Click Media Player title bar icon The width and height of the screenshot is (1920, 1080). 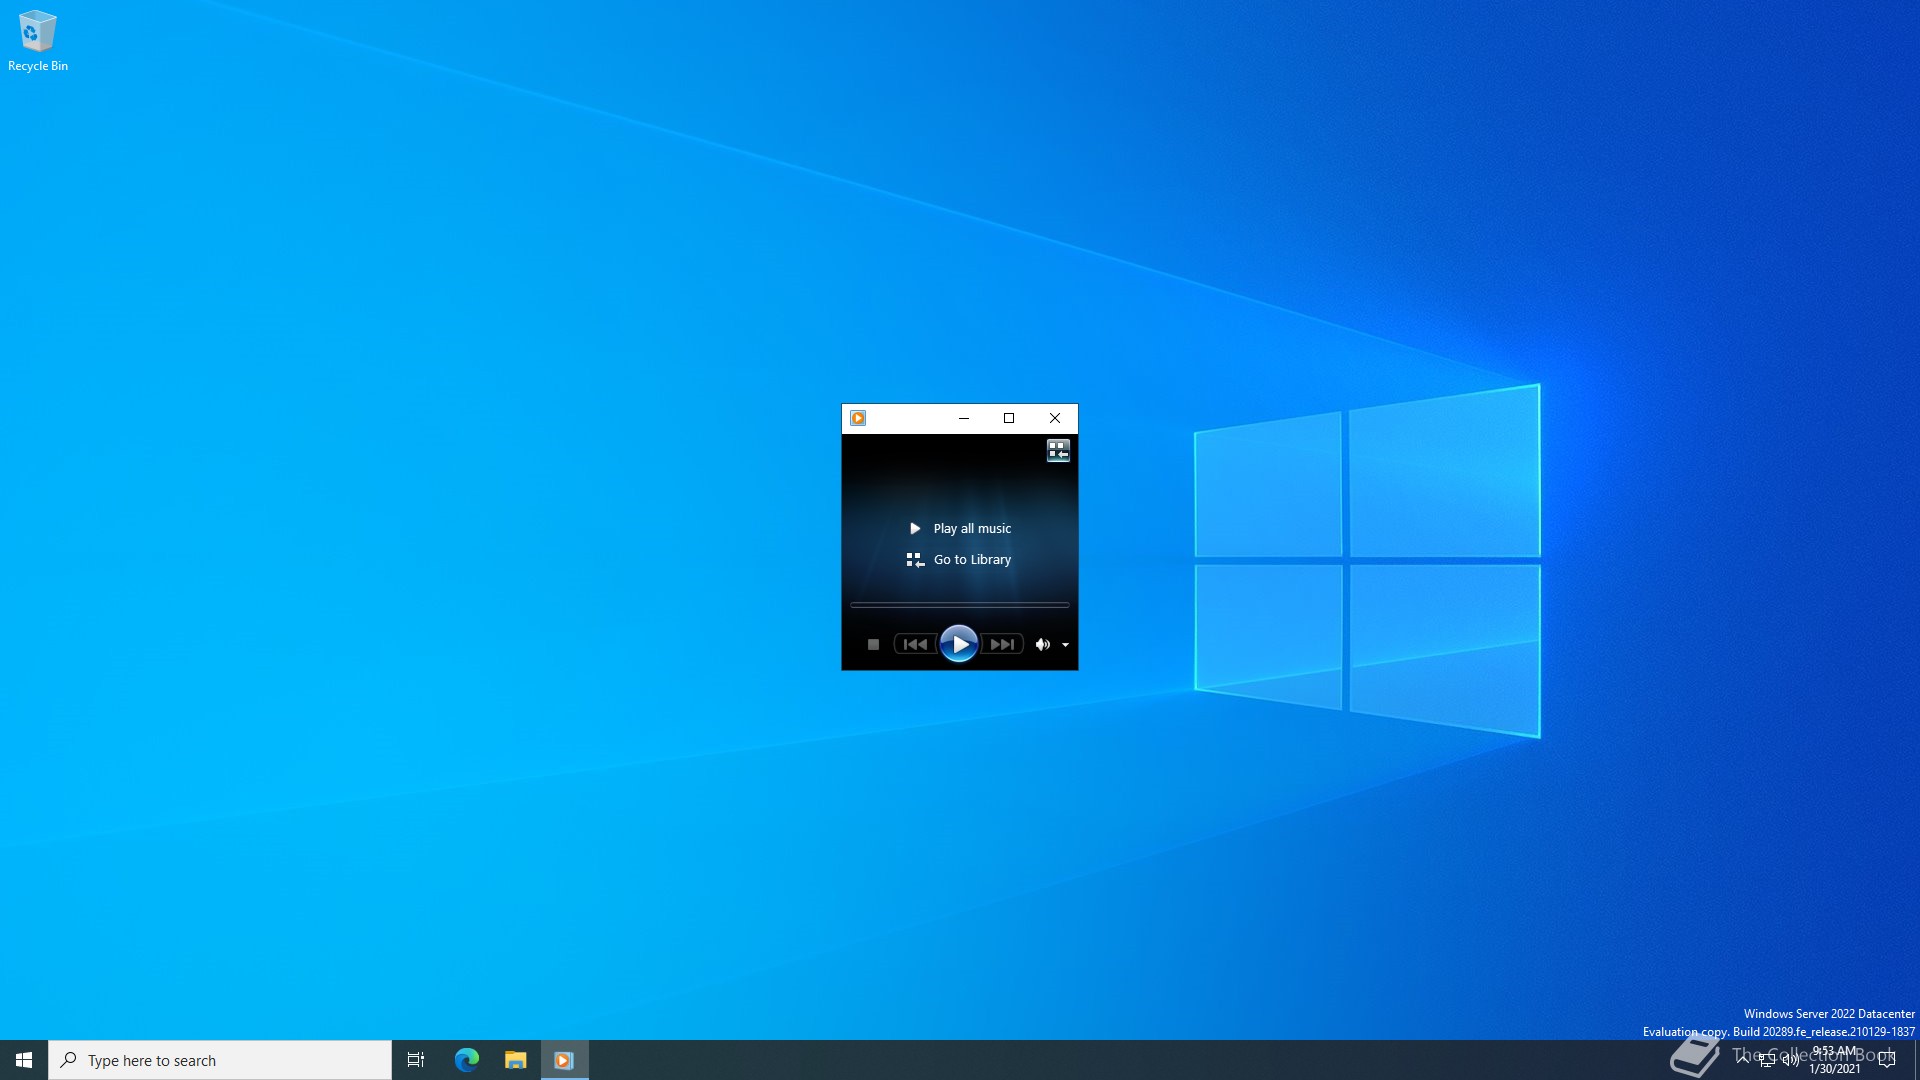(858, 418)
